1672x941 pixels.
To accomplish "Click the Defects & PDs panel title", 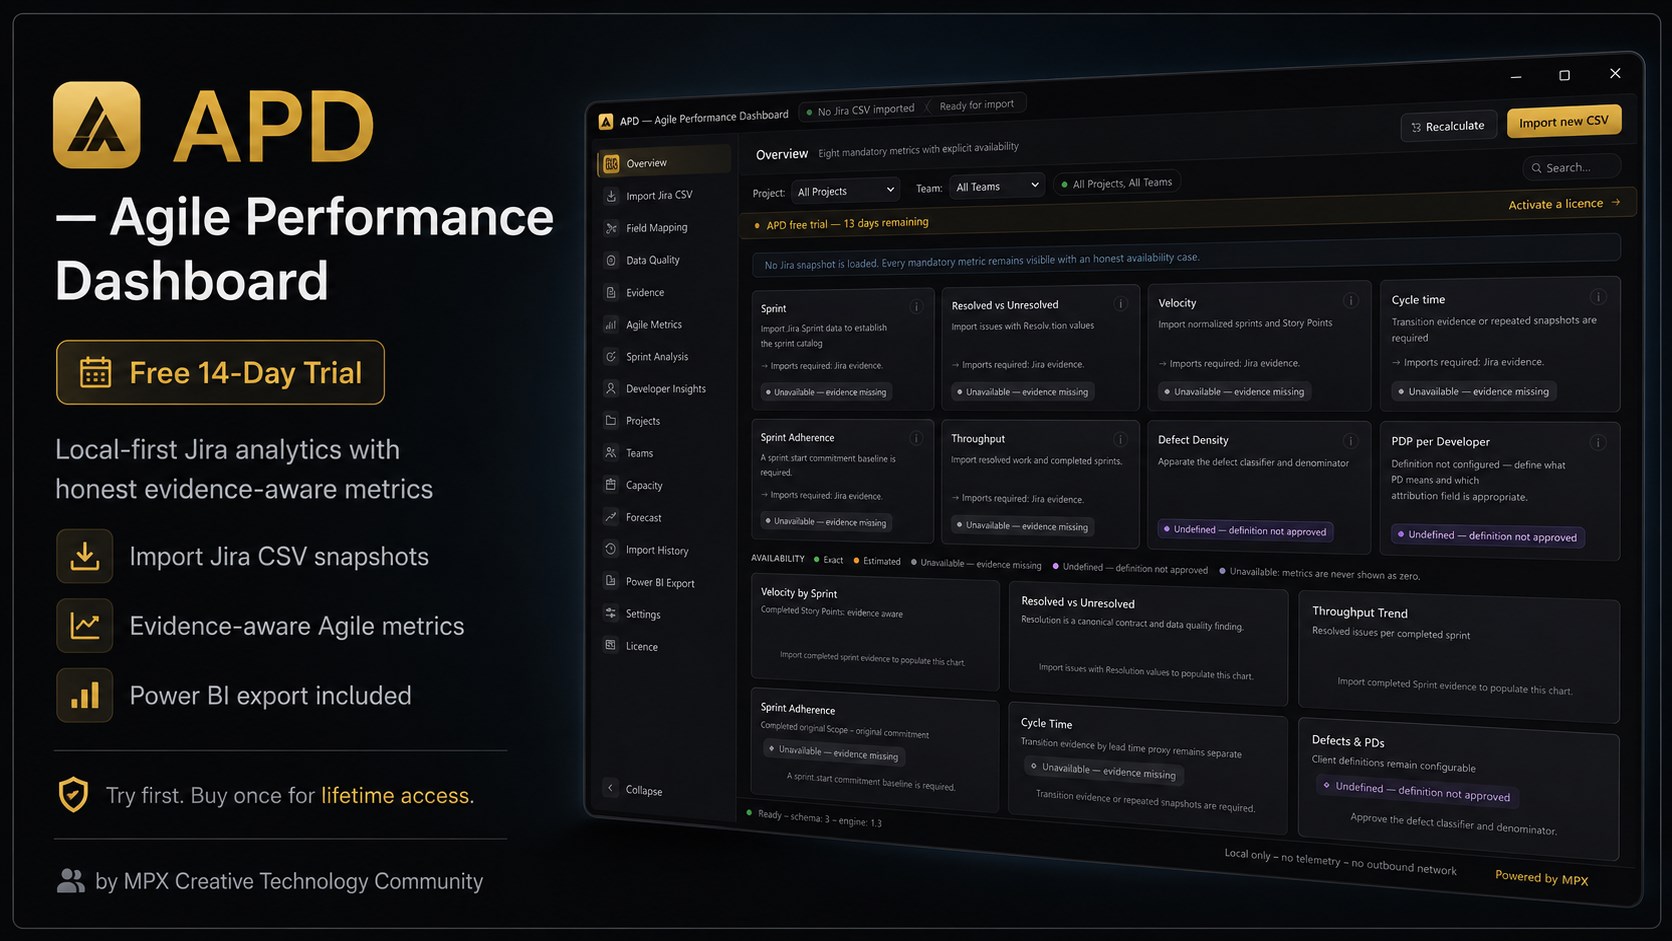I will click(1348, 741).
